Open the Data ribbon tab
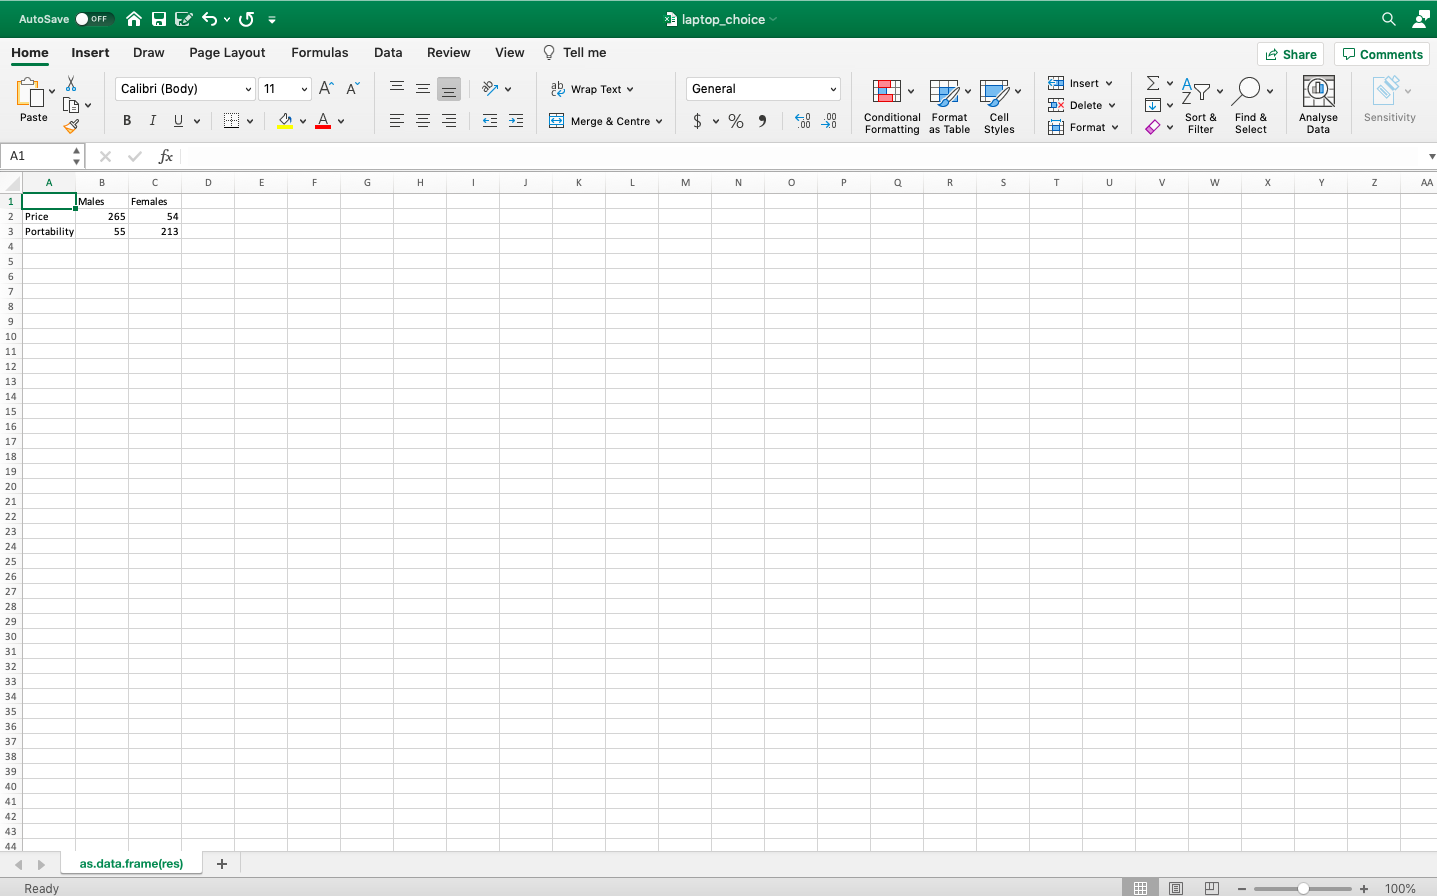This screenshot has height=896, width=1437. point(388,53)
